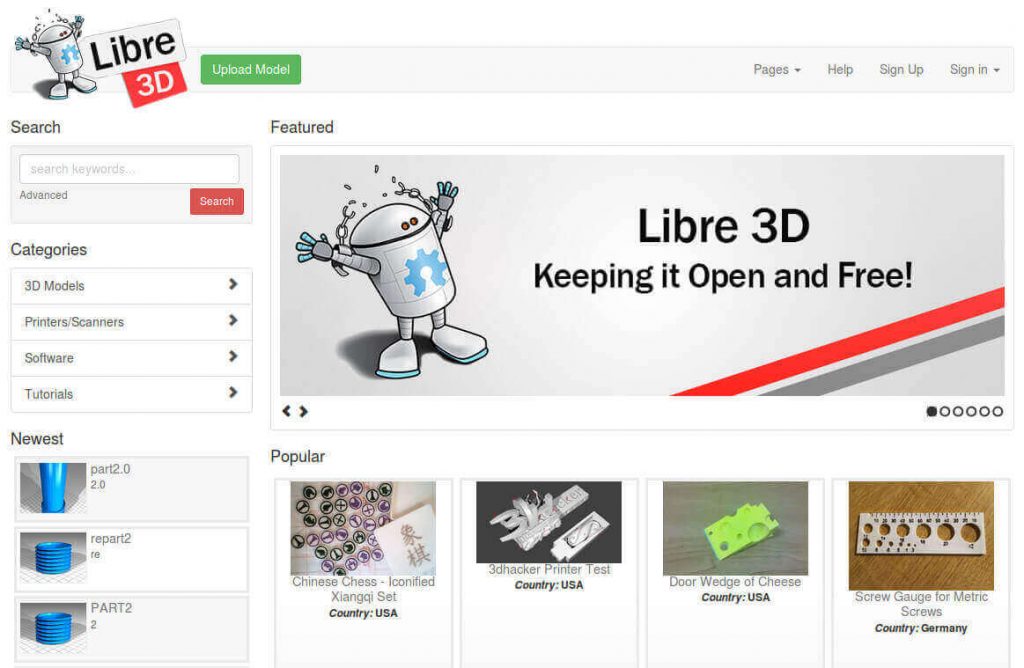Open the part2.0 newest model link
This screenshot has height=668, width=1024.
tap(110, 469)
